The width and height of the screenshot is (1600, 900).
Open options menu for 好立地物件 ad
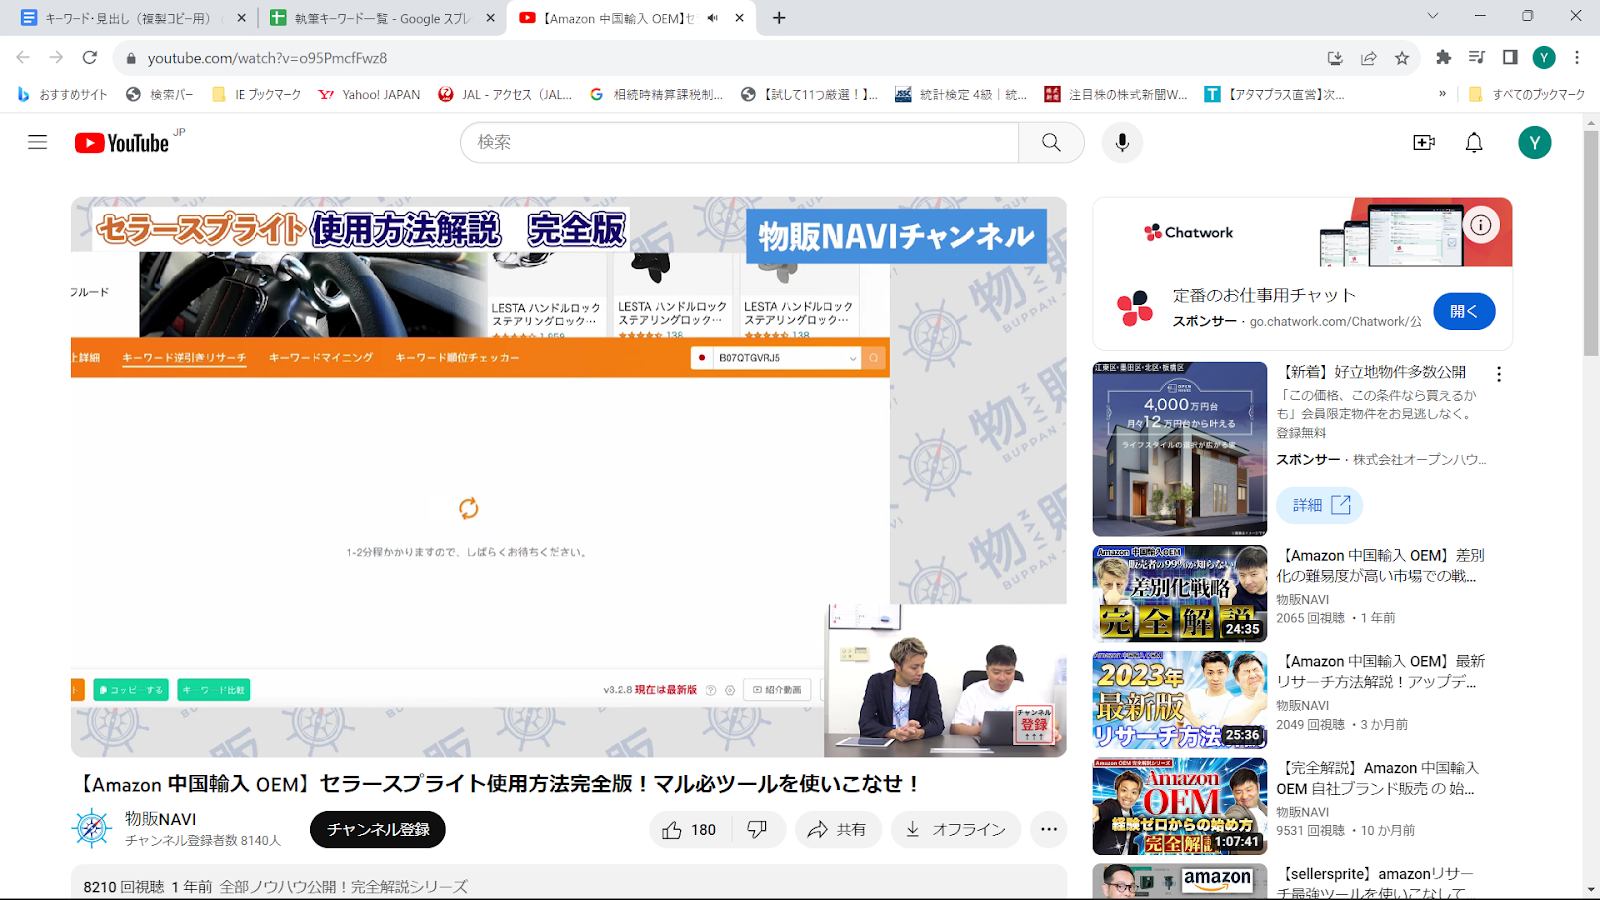1498,374
